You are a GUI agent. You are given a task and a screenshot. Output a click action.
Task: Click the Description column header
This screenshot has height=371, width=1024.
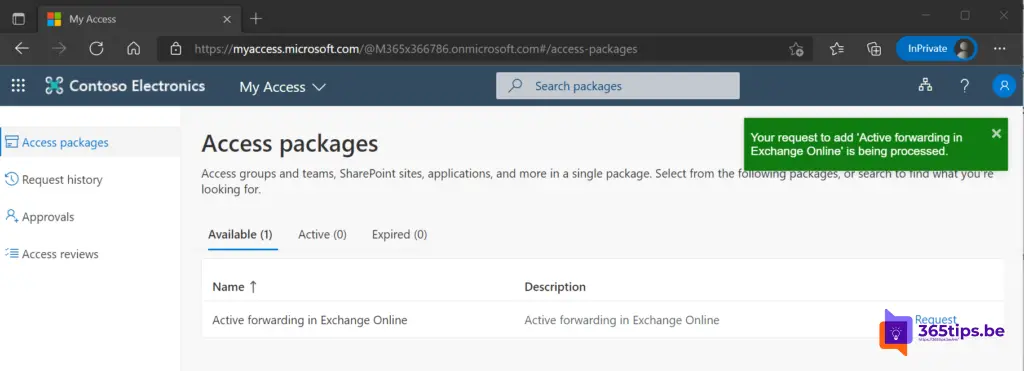tap(555, 287)
